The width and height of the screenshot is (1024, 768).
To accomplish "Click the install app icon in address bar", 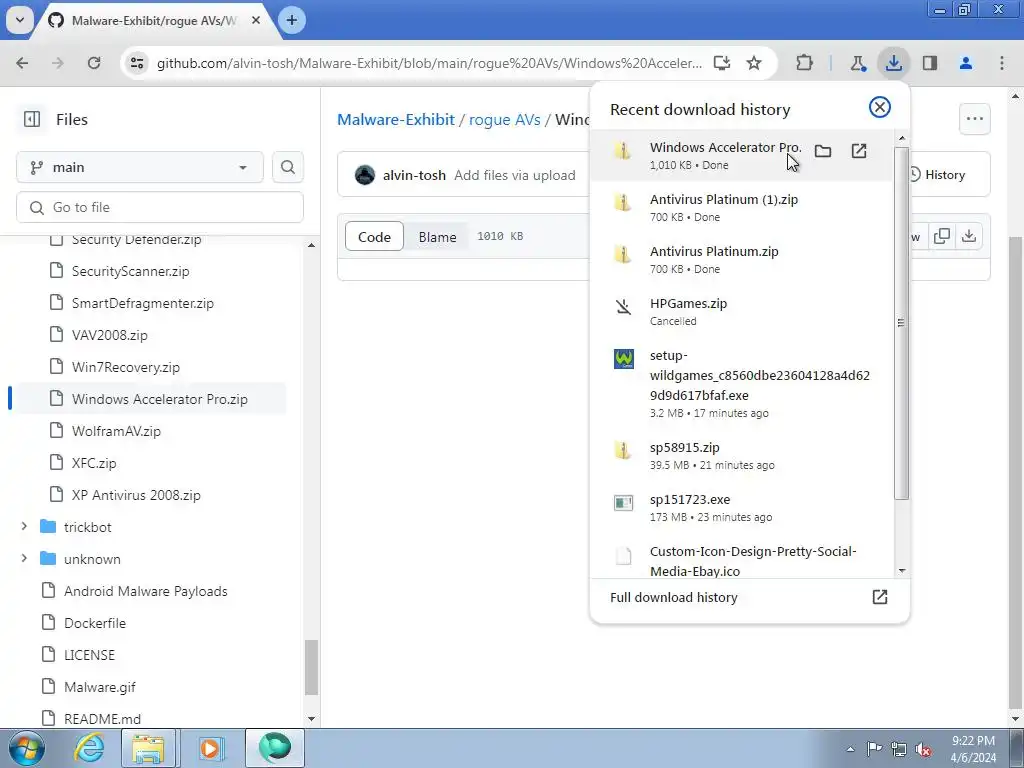I will [x=721, y=63].
